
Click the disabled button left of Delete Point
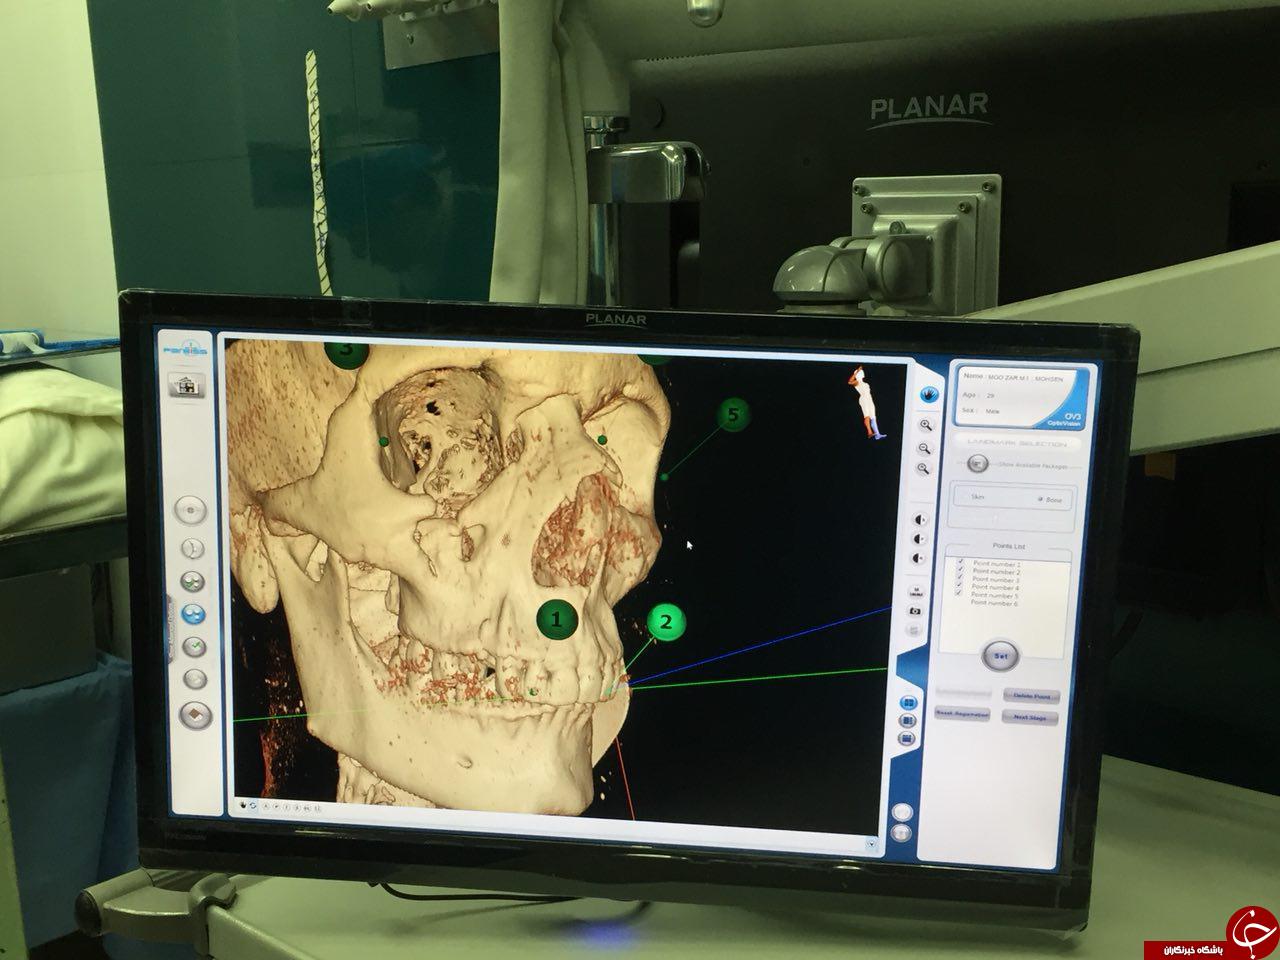(x=963, y=692)
